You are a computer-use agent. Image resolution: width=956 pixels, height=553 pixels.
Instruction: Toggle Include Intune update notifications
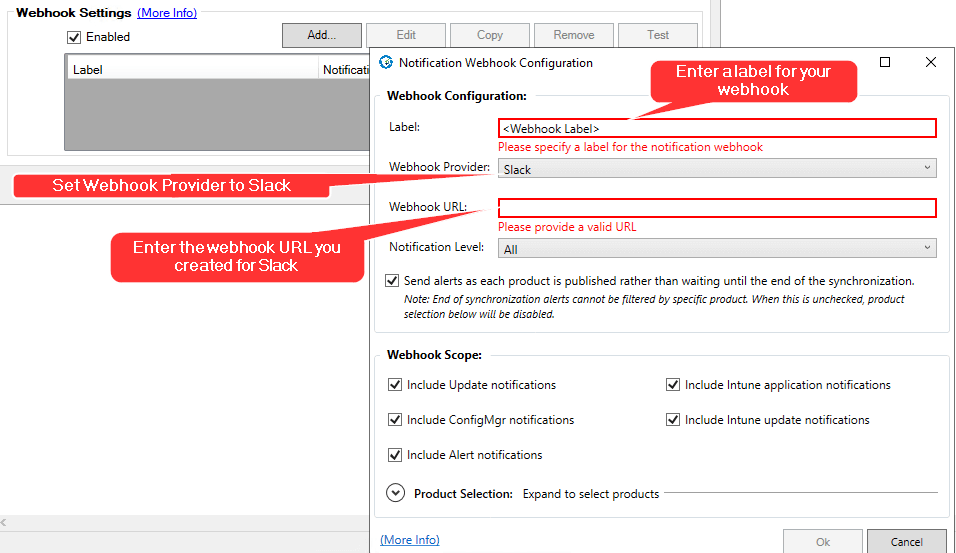pos(672,419)
